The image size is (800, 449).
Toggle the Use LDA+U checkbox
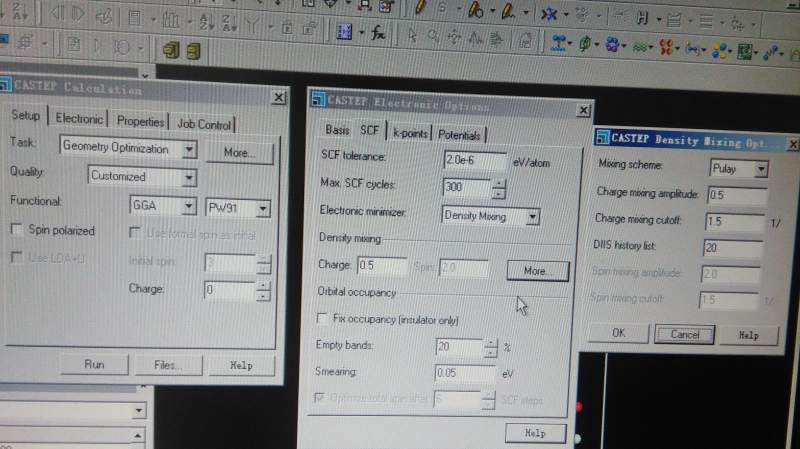(16, 257)
